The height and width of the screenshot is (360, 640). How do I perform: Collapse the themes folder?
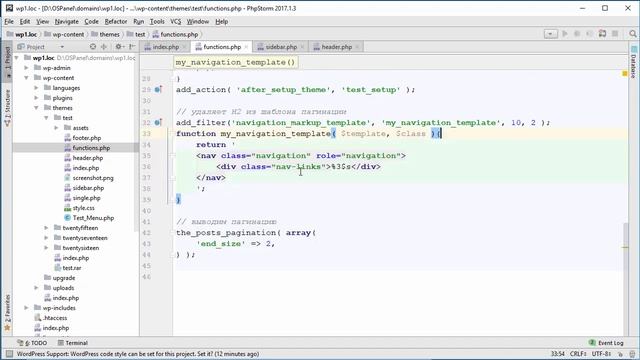pyautogui.click(x=36, y=108)
